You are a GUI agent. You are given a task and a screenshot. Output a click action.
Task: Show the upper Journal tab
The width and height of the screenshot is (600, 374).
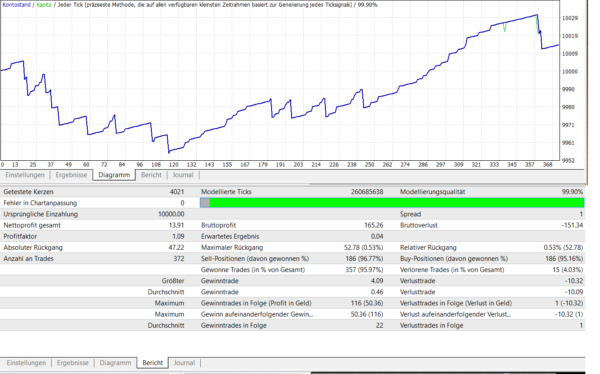point(183,175)
